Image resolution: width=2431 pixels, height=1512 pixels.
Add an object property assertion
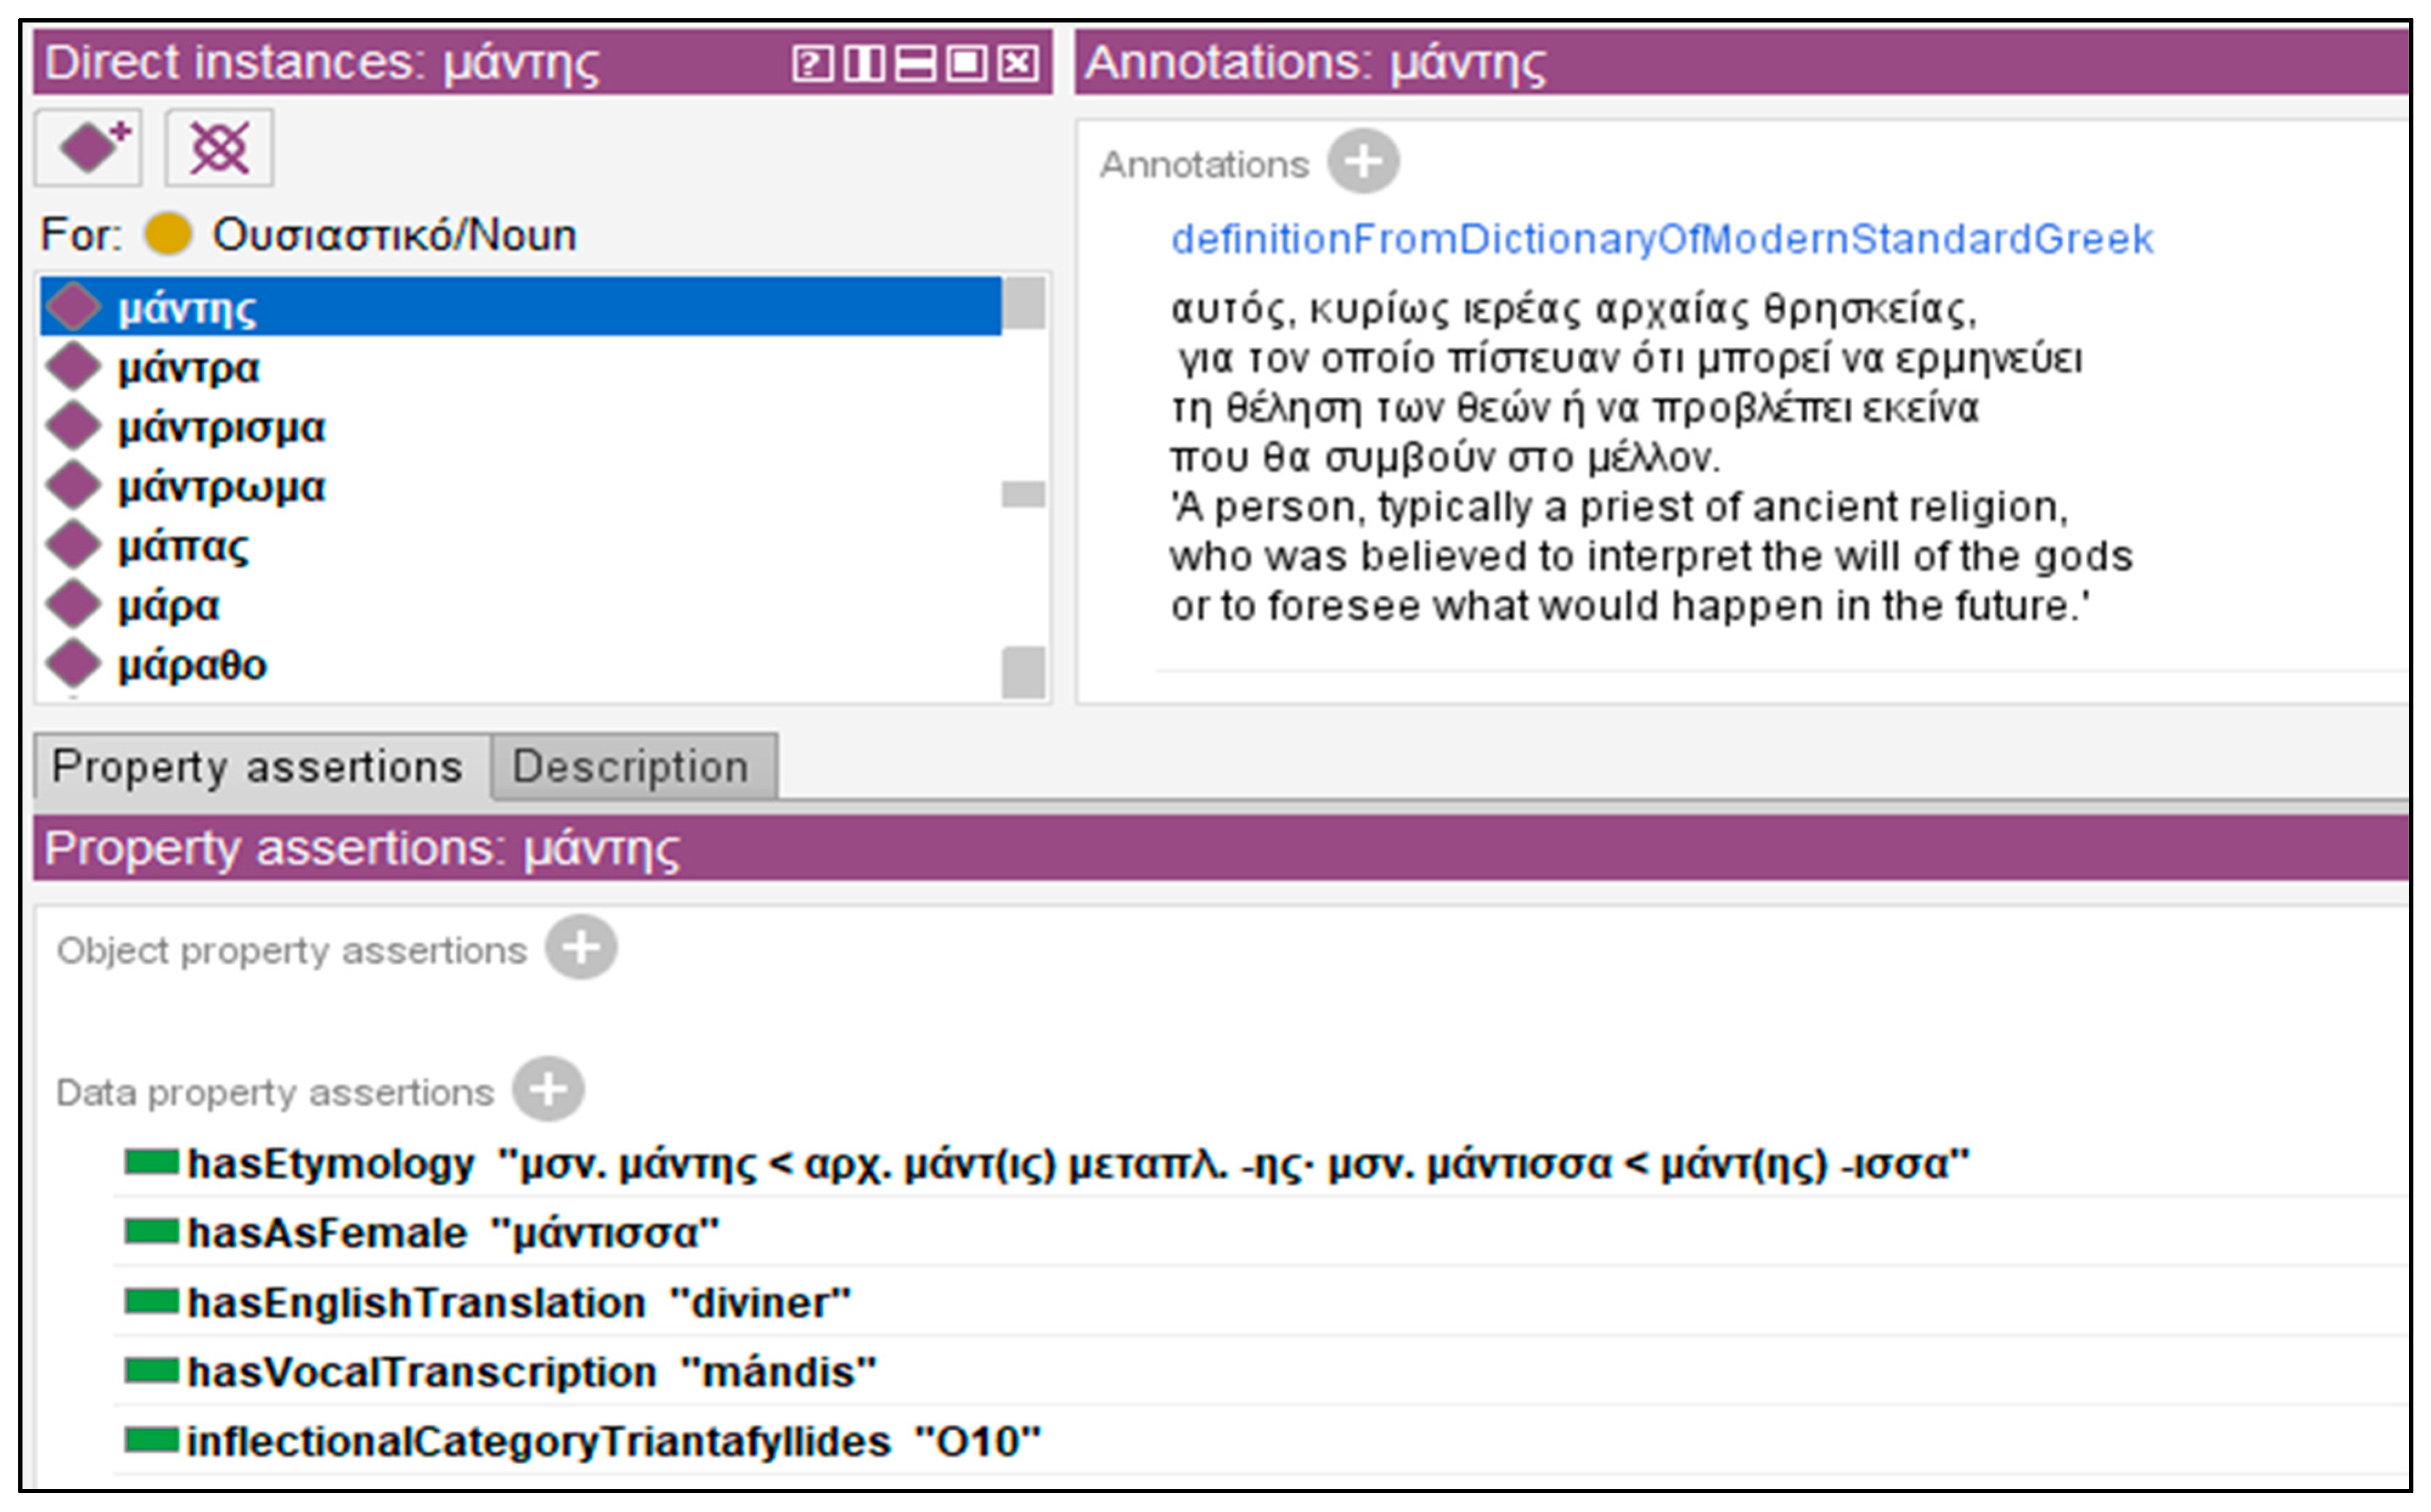pyautogui.click(x=580, y=948)
